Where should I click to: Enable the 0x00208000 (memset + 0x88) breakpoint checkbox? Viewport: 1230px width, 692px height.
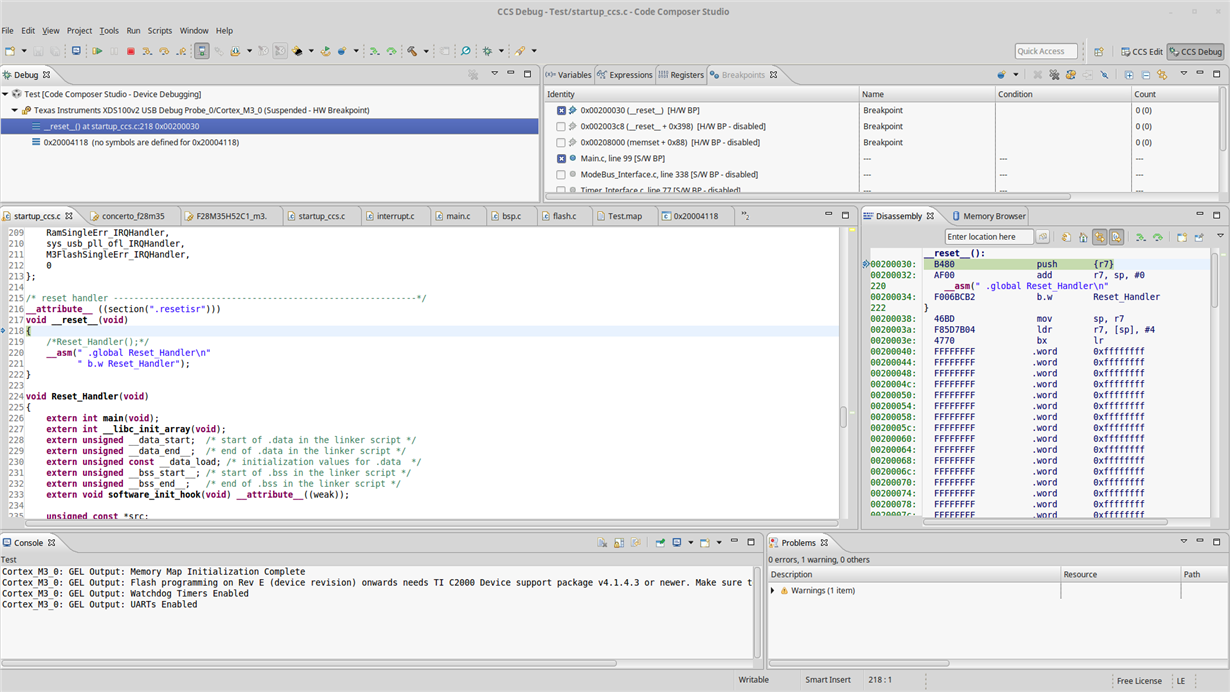pos(561,142)
